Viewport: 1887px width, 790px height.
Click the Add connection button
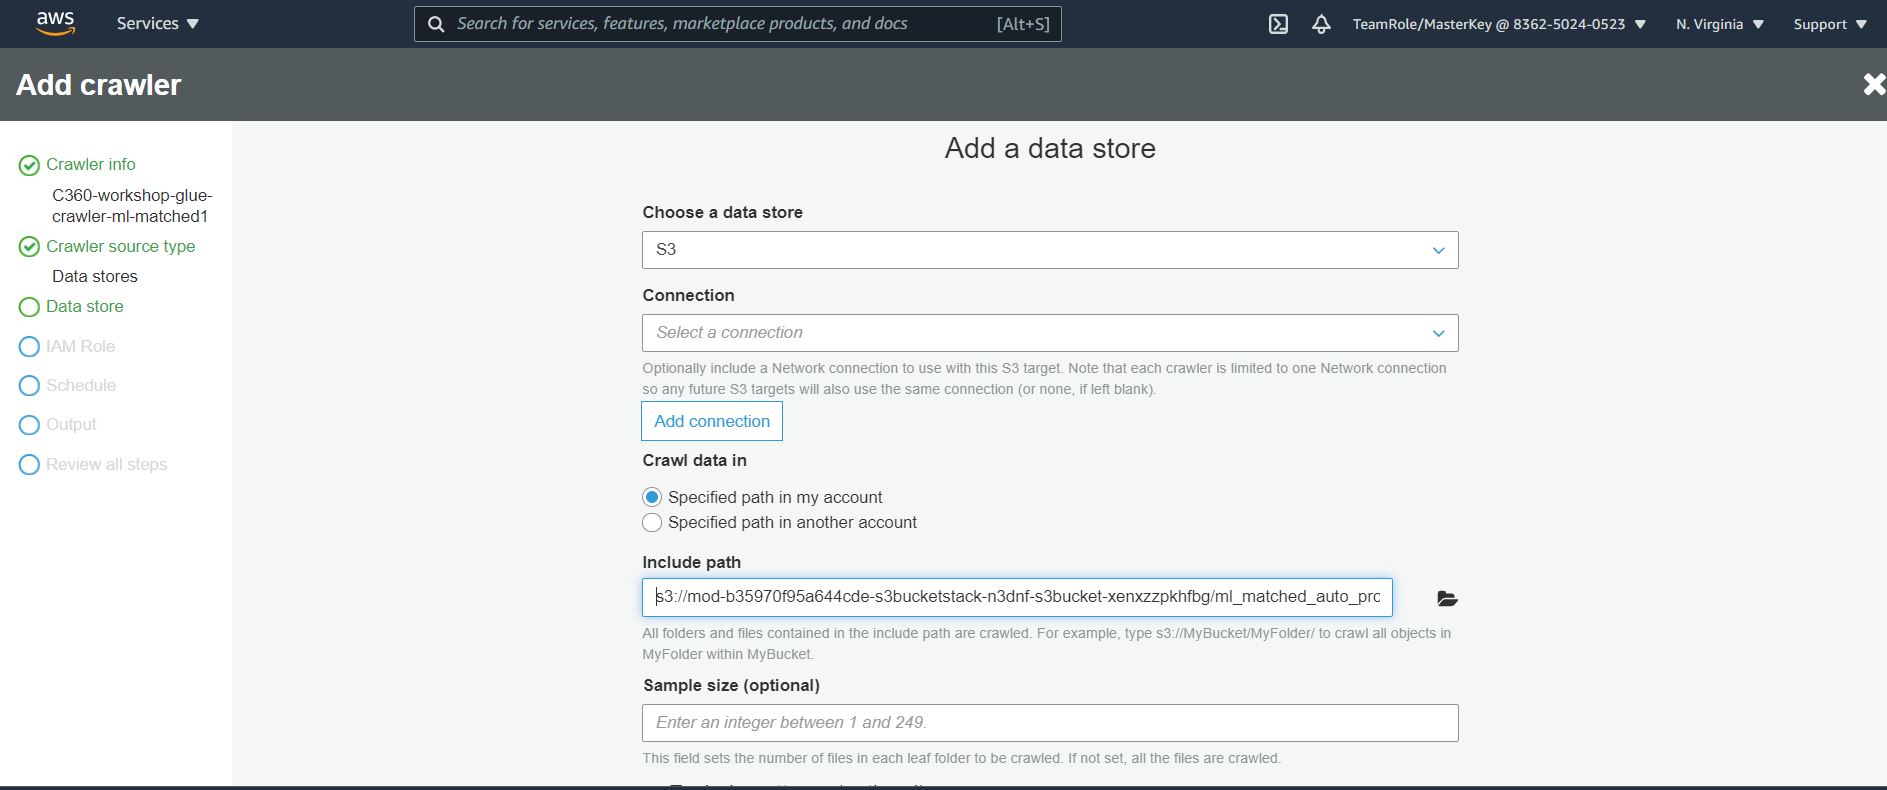[711, 421]
